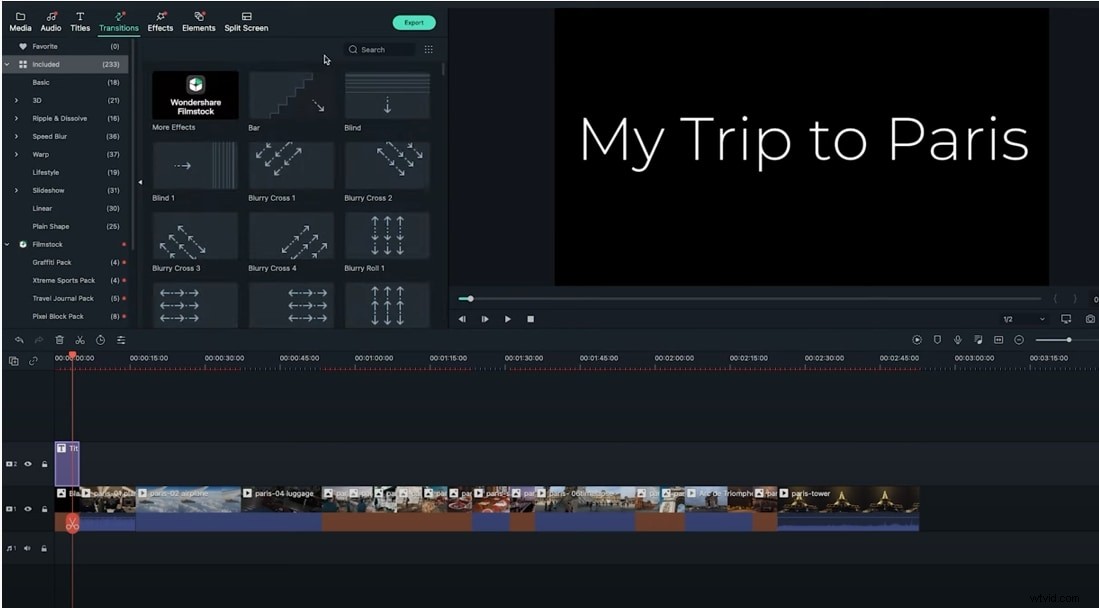Open the 1/2 playback quality dropdown

tap(1033, 318)
